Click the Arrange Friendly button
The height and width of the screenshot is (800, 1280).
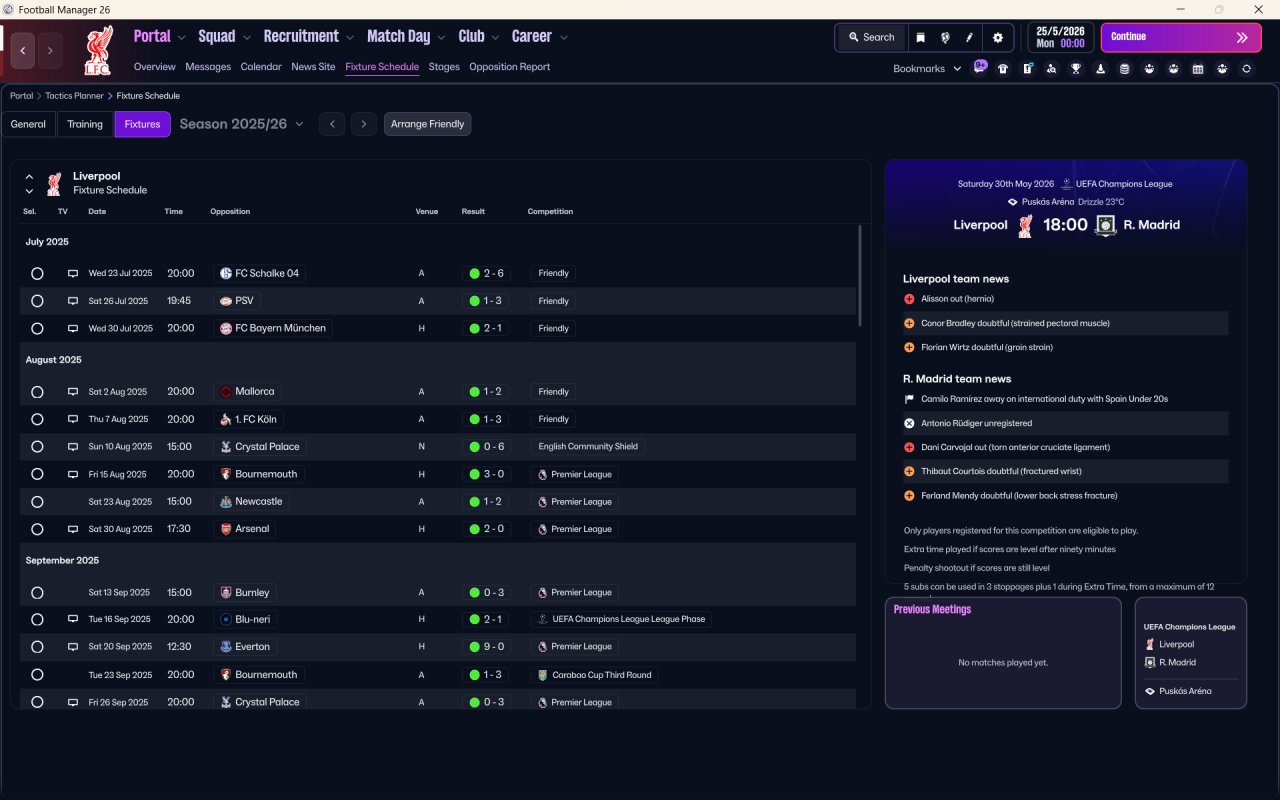427,124
